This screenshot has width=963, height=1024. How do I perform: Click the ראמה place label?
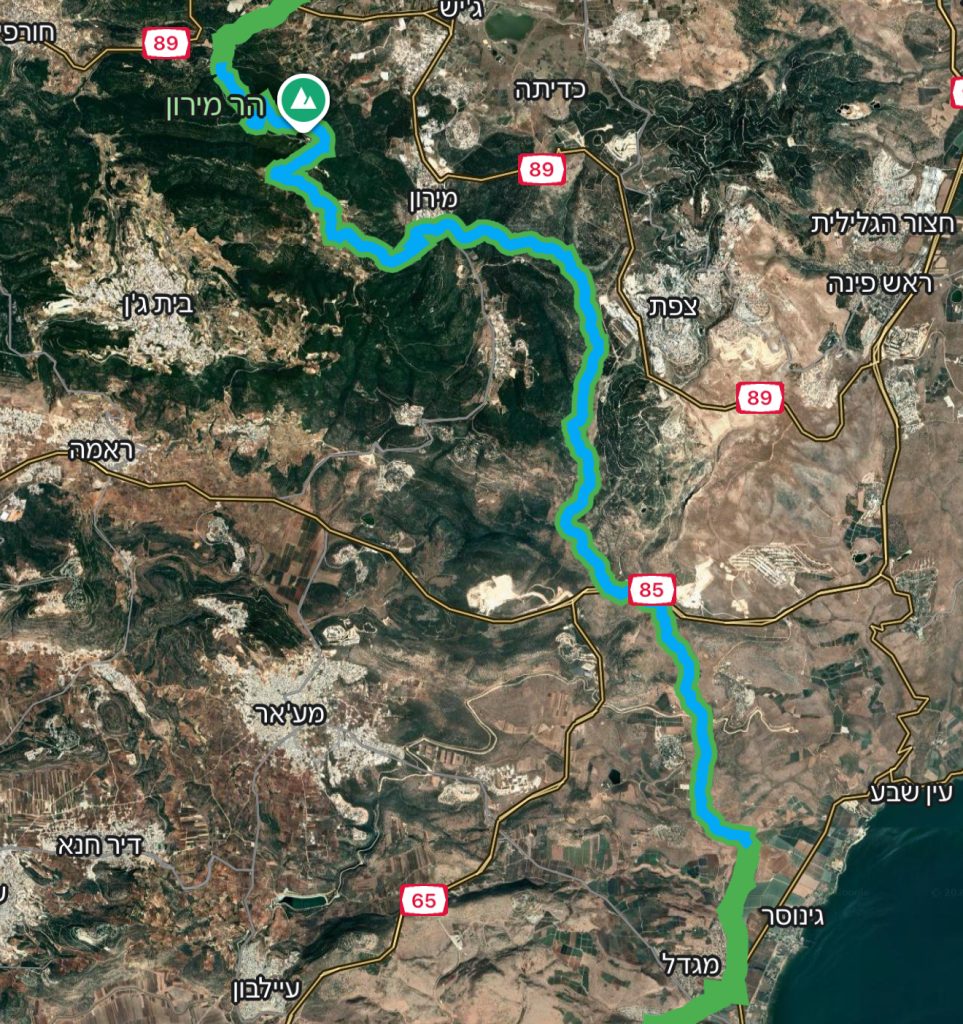(x=102, y=450)
